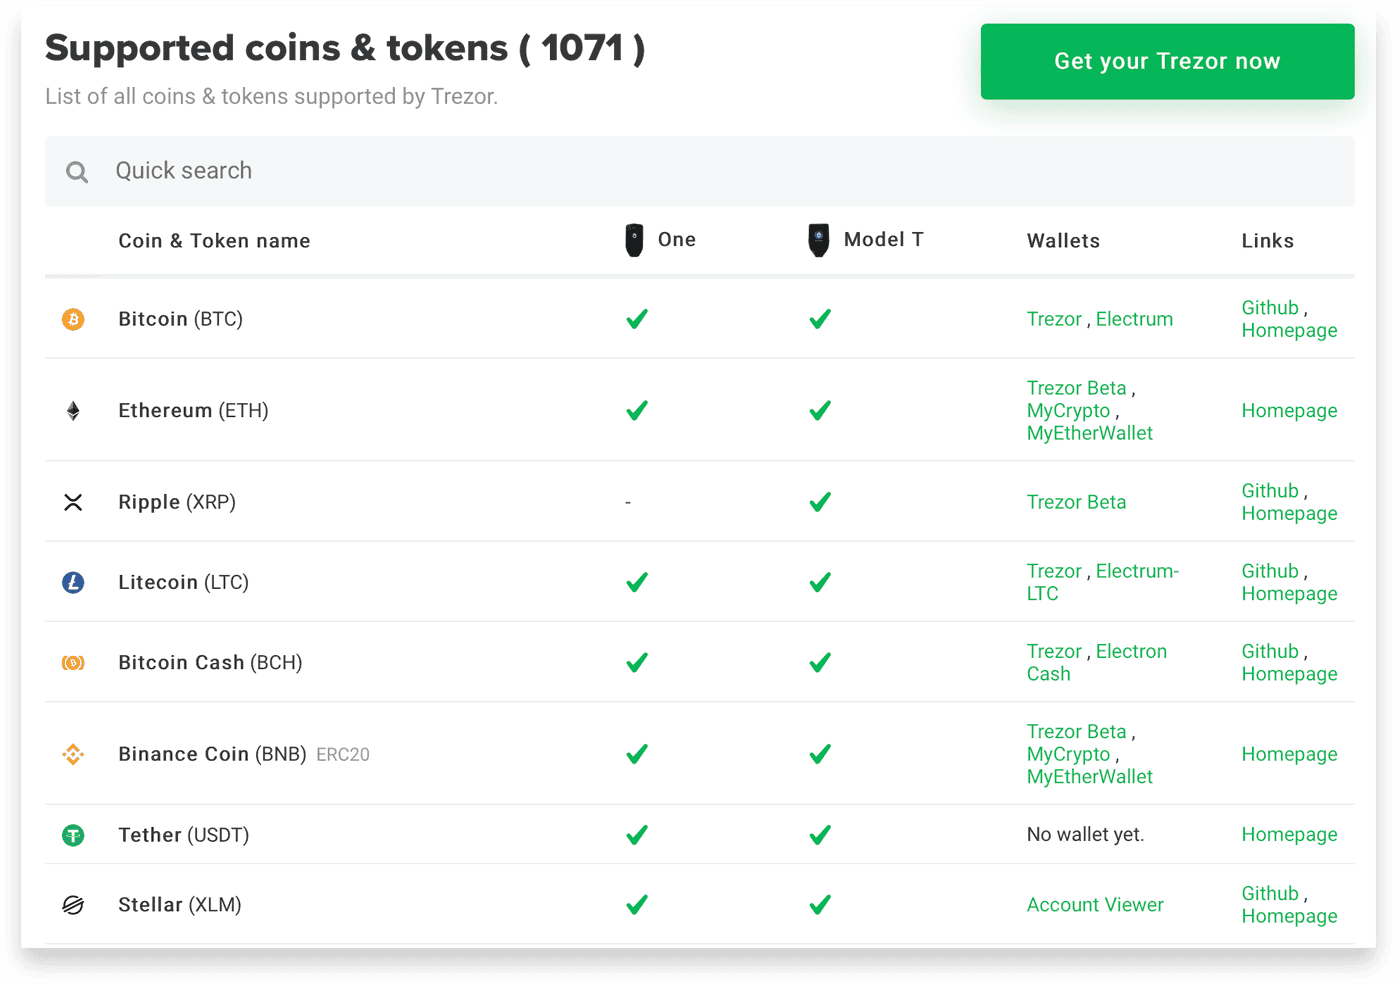Click the Binance Coin icon
This screenshot has height=984, width=1397.
pyautogui.click(x=73, y=754)
